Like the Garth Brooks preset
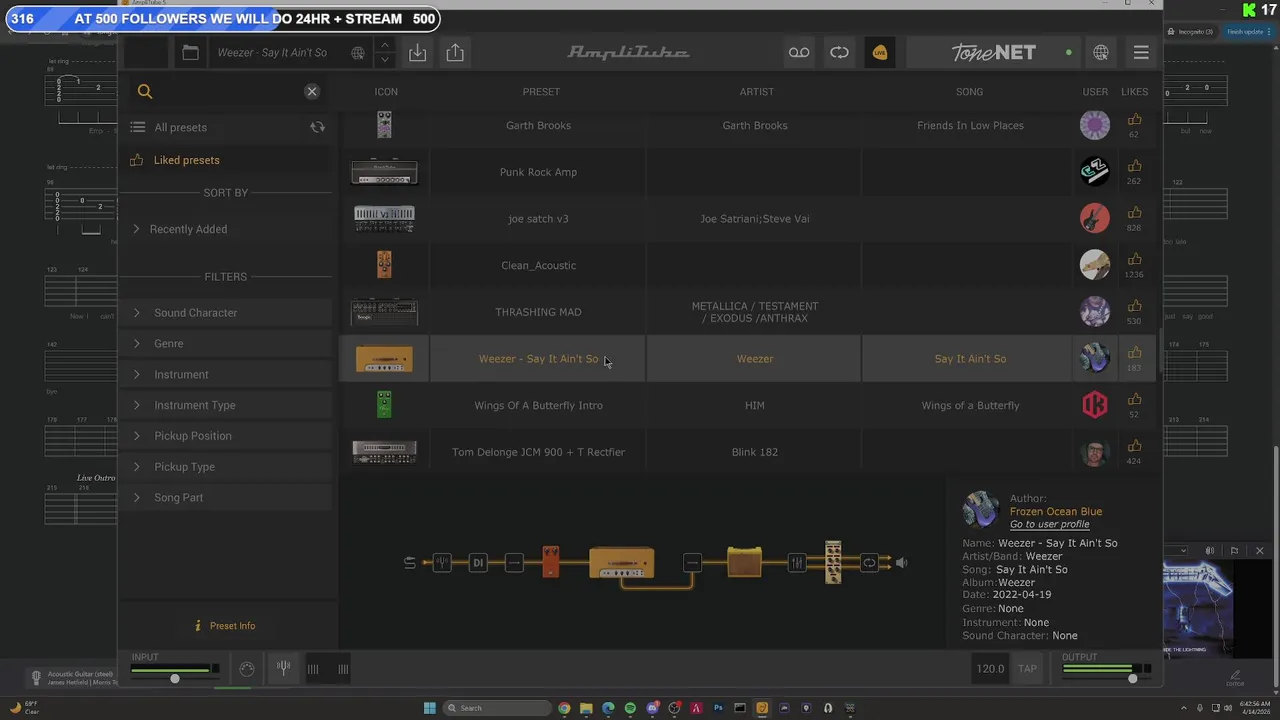Image resolution: width=1280 pixels, height=720 pixels. coord(1134,120)
